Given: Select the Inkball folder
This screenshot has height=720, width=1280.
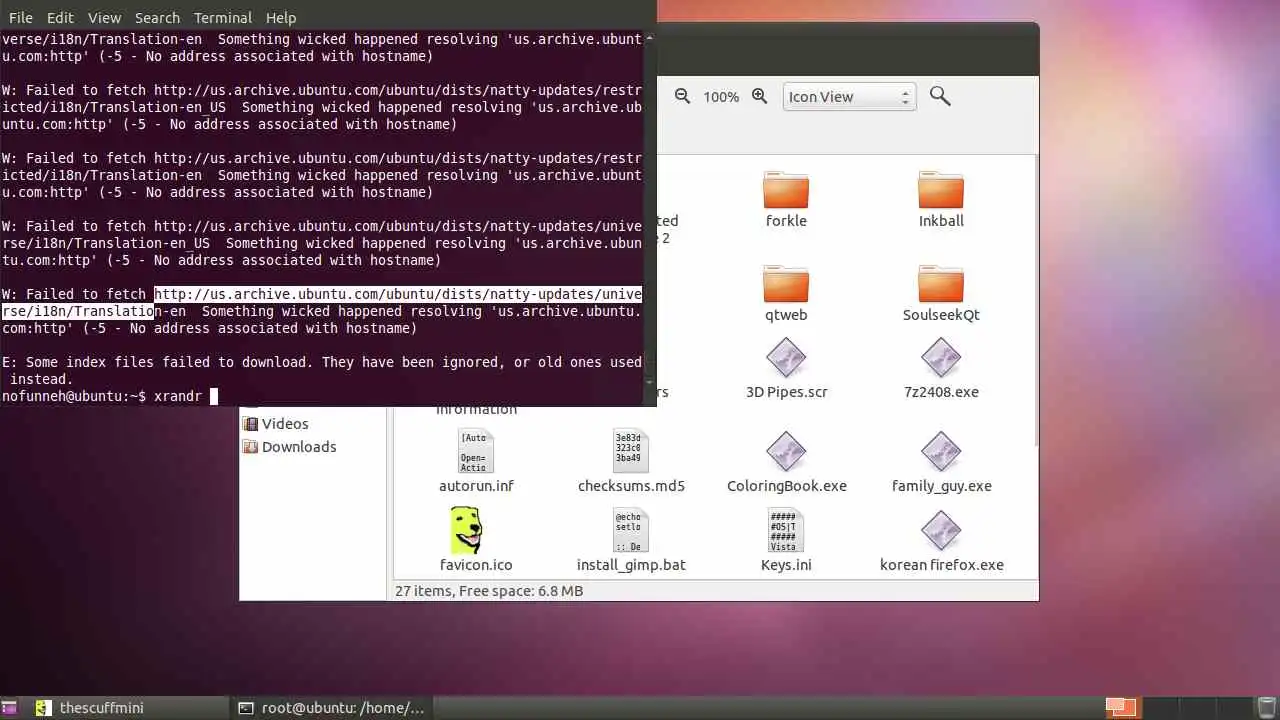Looking at the screenshot, I should (x=941, y=200).
